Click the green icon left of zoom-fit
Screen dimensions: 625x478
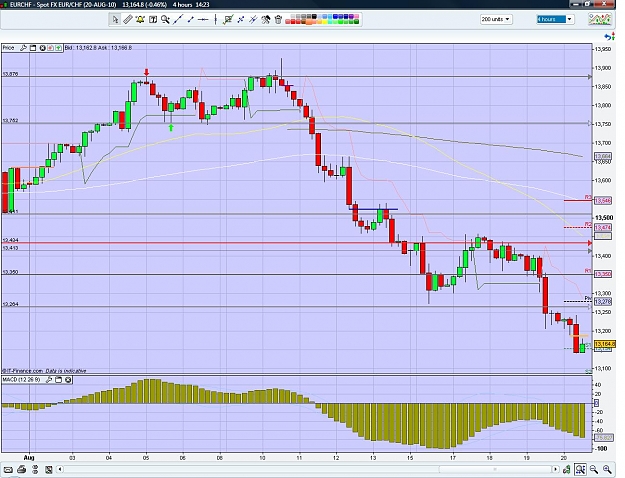tap(566, 469)
